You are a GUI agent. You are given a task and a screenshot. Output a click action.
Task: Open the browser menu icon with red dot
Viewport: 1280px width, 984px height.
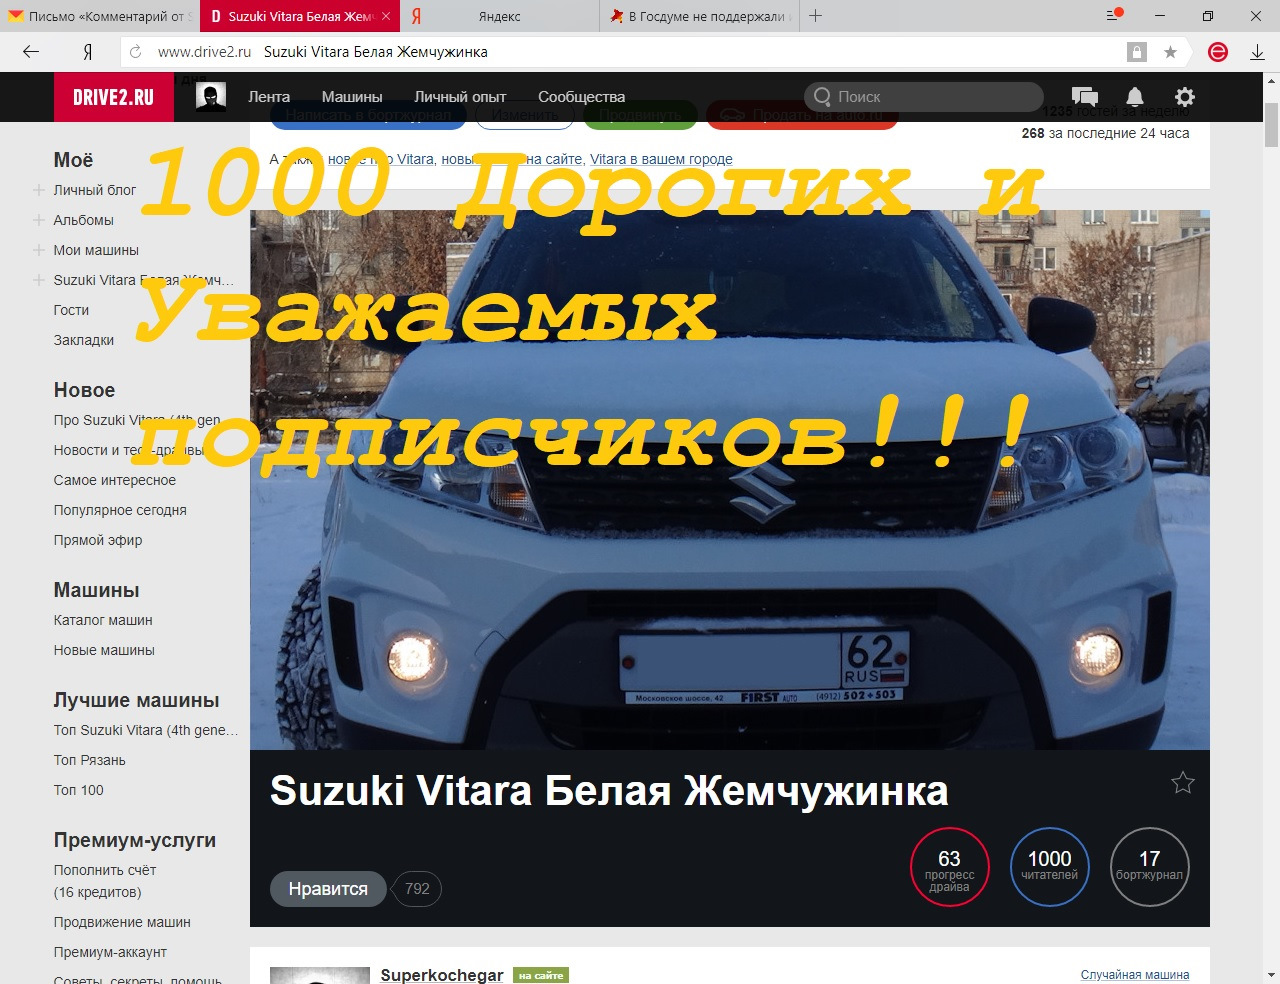click(x=1114, y=16)
